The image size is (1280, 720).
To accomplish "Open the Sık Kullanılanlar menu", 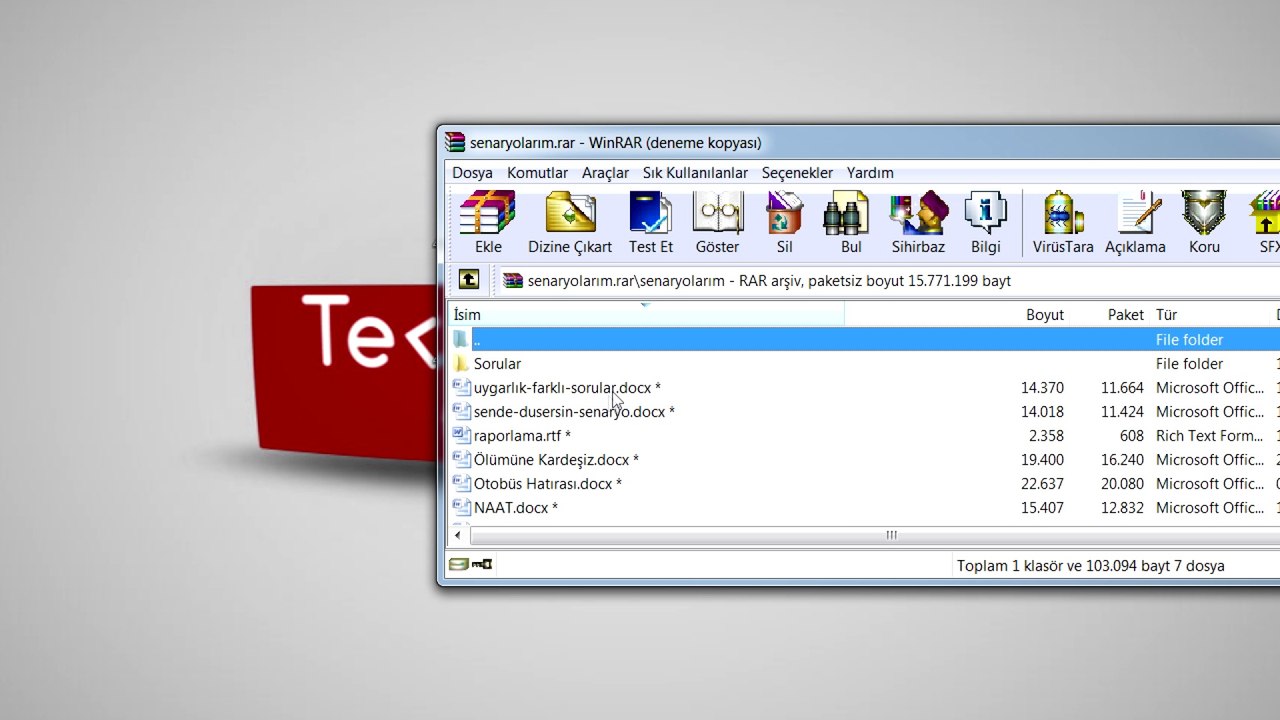I will click(x=695, y=173).
